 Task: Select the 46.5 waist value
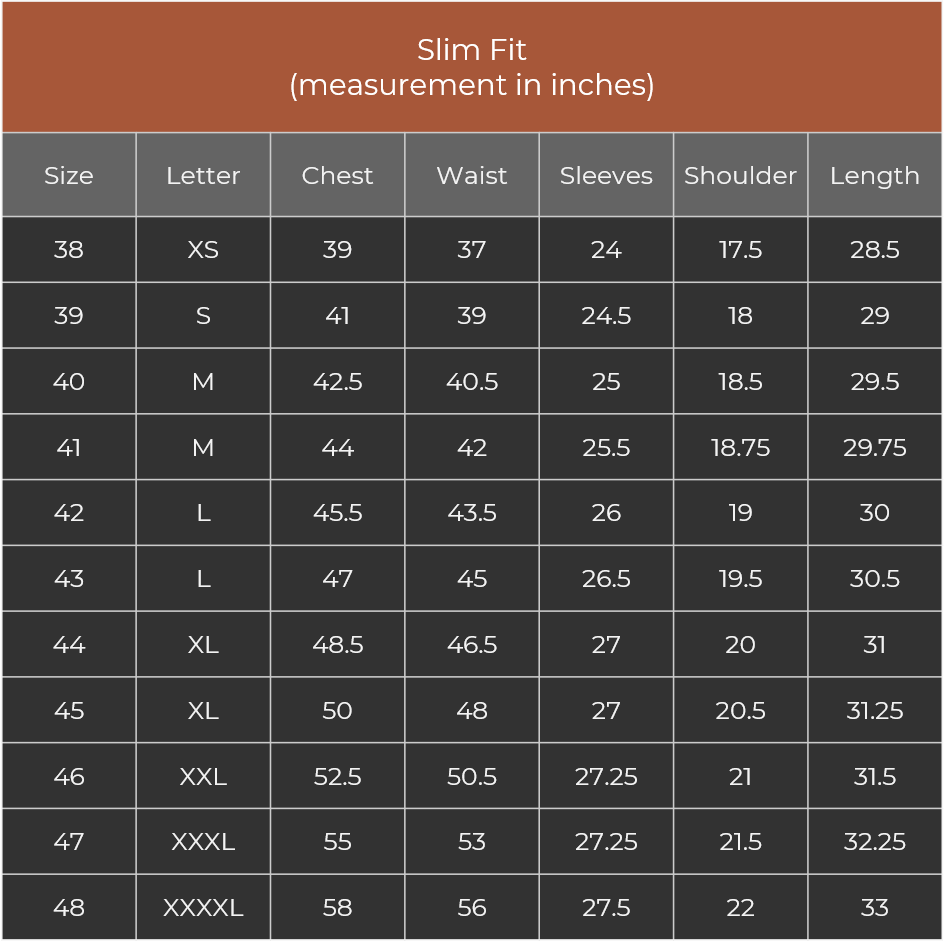point(472,645)
